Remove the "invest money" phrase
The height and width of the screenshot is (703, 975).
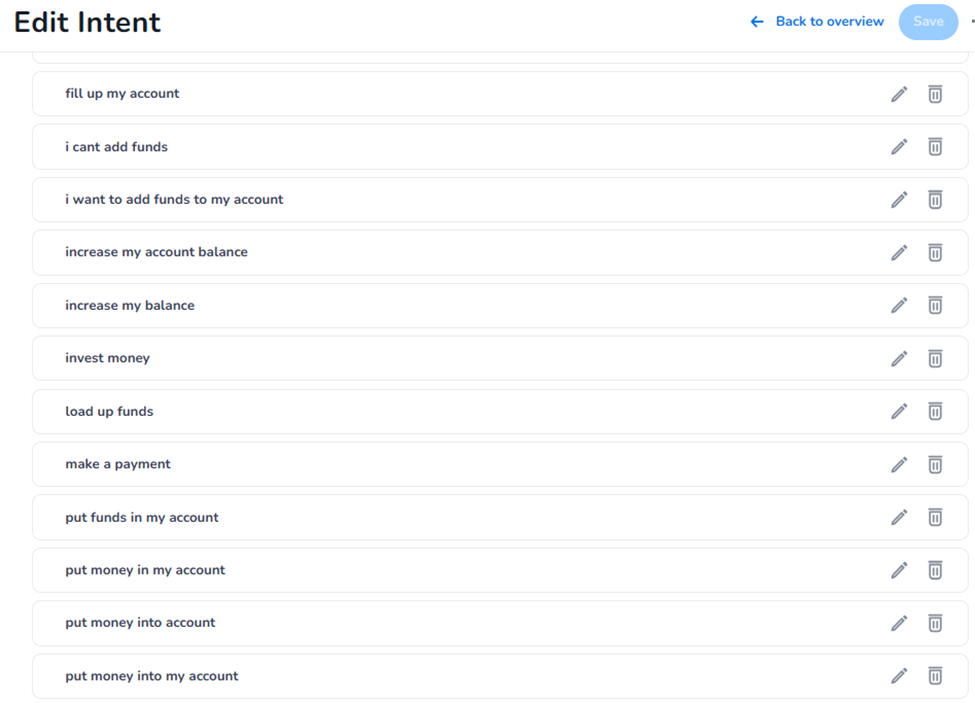pos(935,358)
